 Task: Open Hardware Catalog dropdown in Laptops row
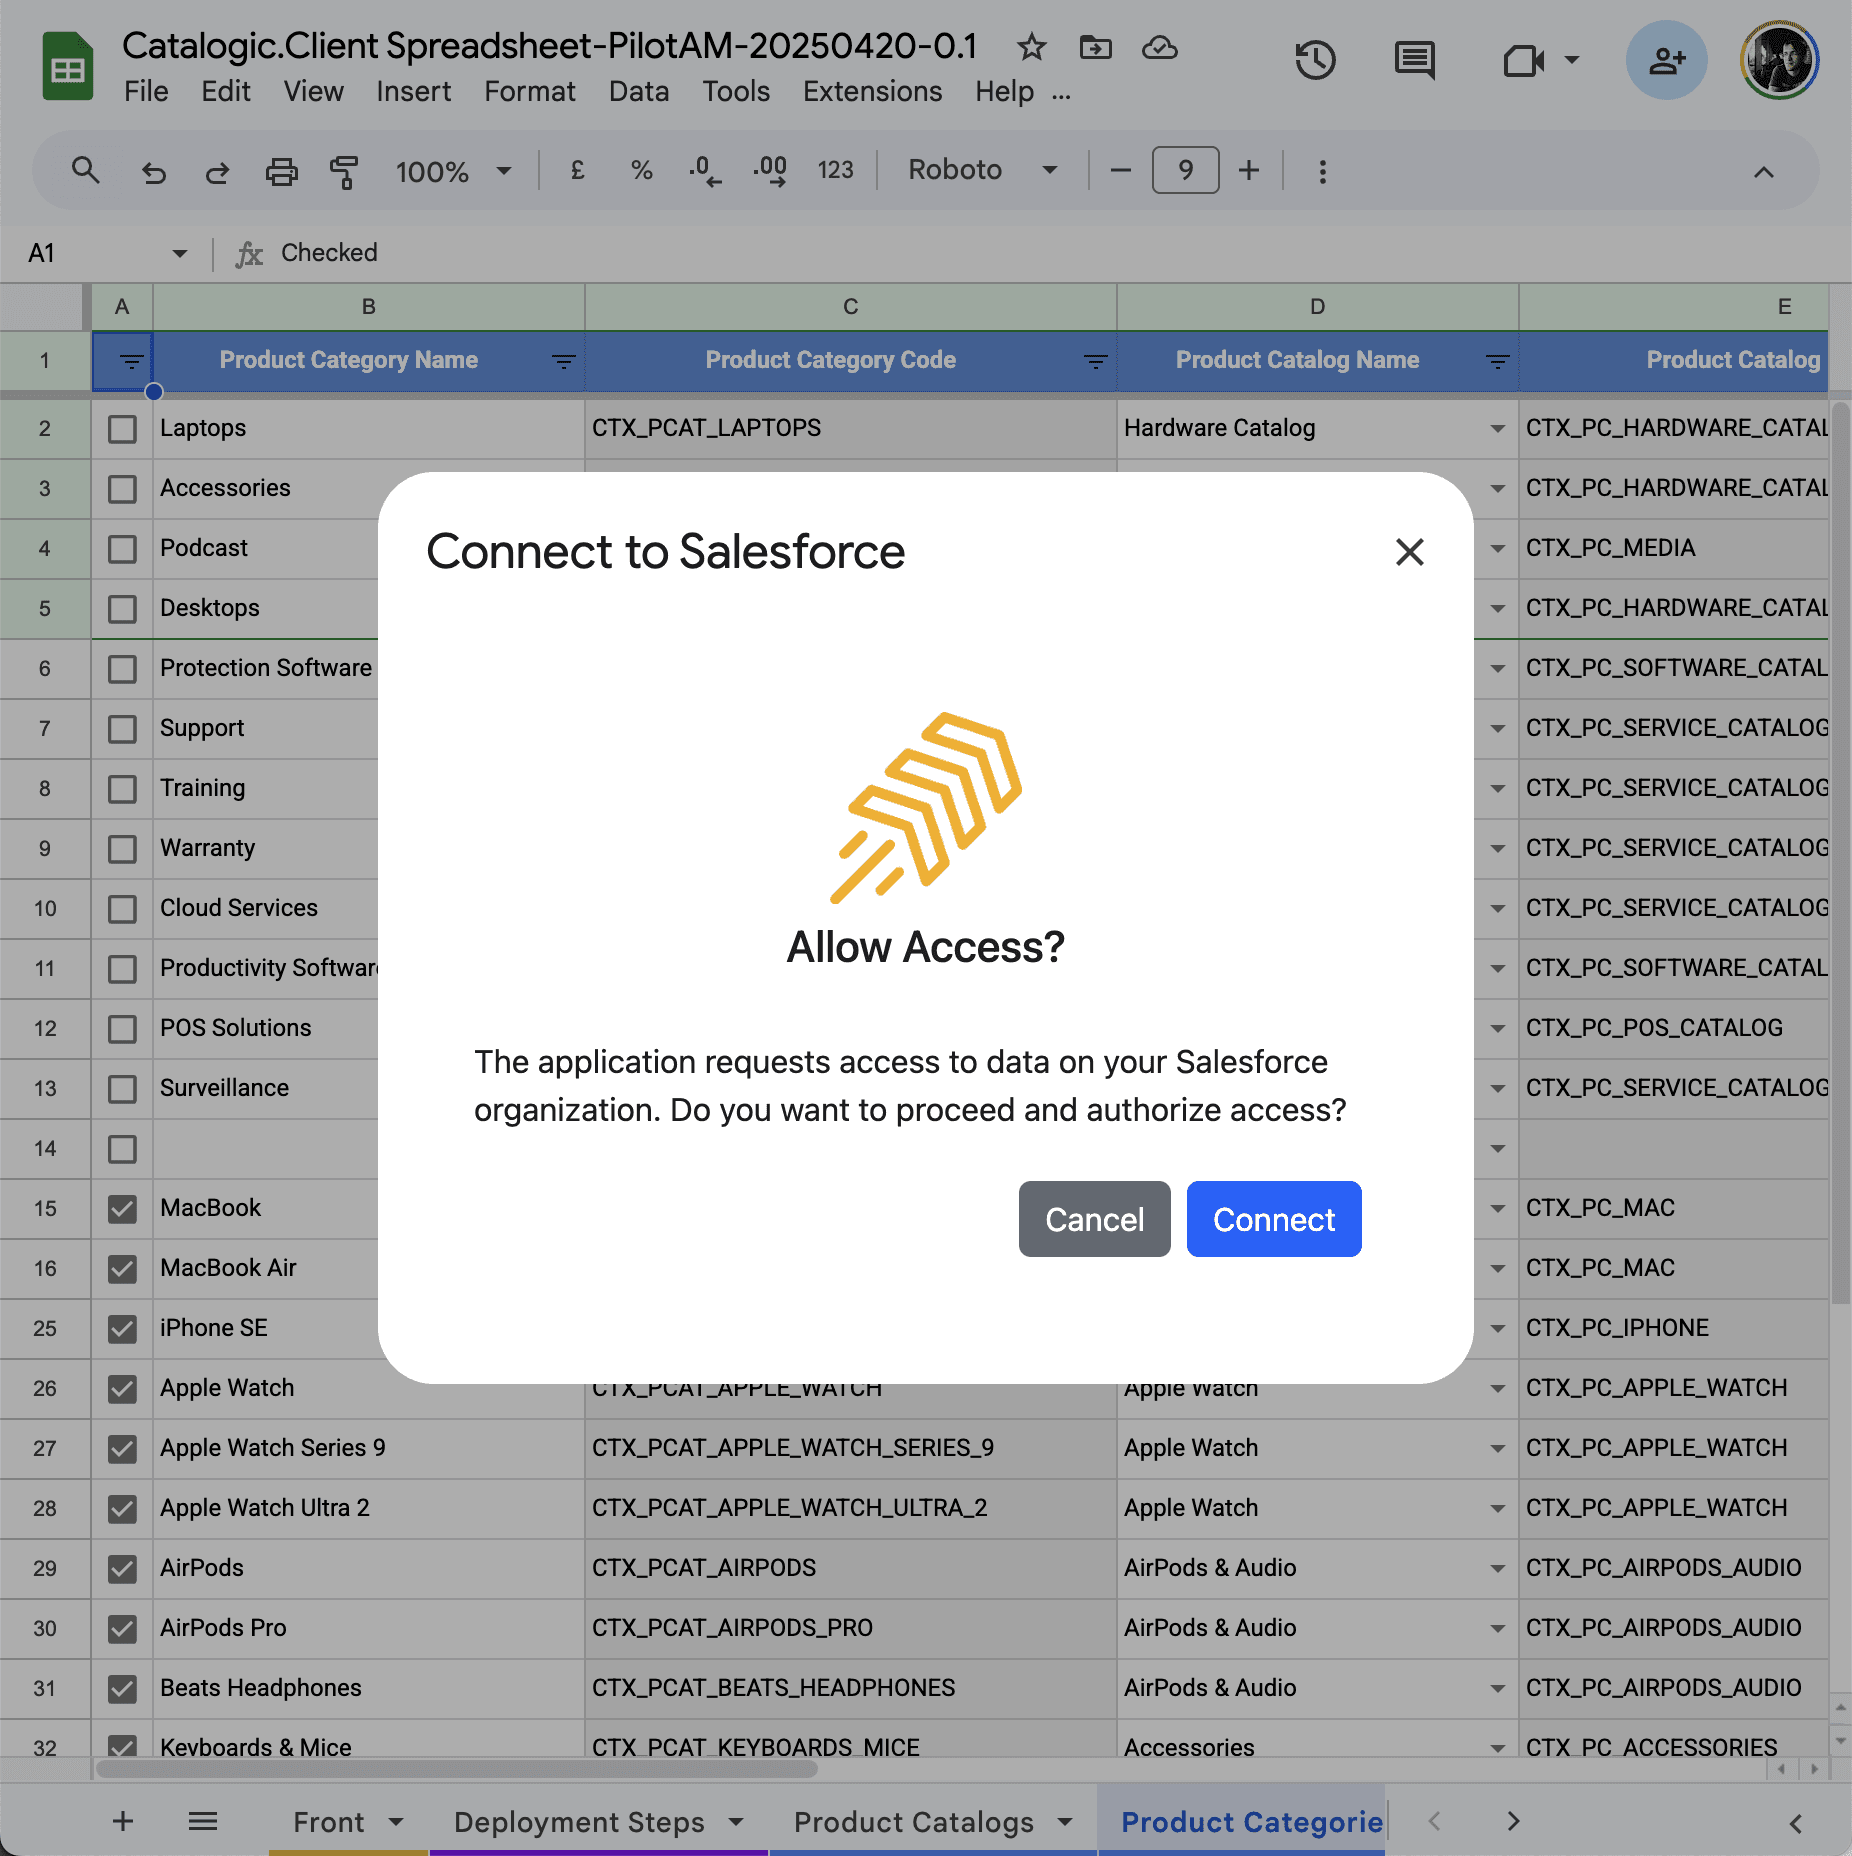(x=1497, y=429)
